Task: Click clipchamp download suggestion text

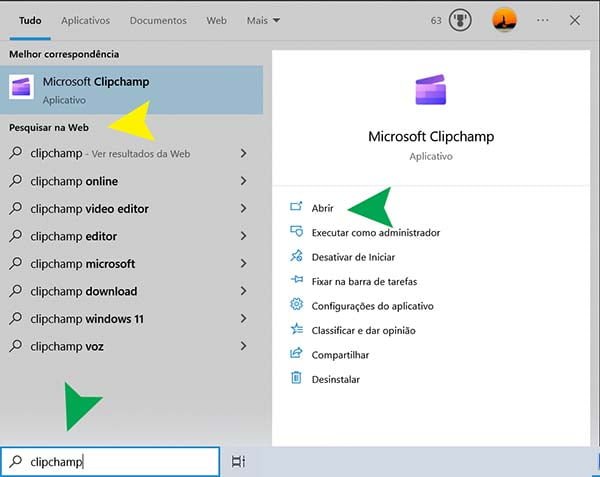Action: (84, 291)
